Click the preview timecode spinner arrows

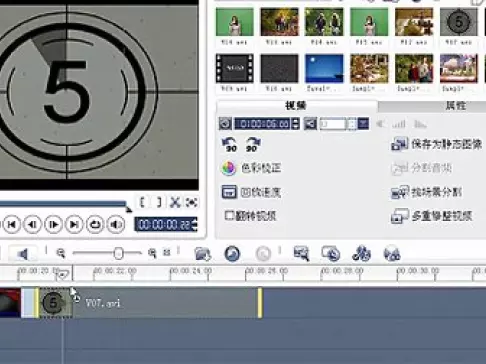tap(195, 224)
